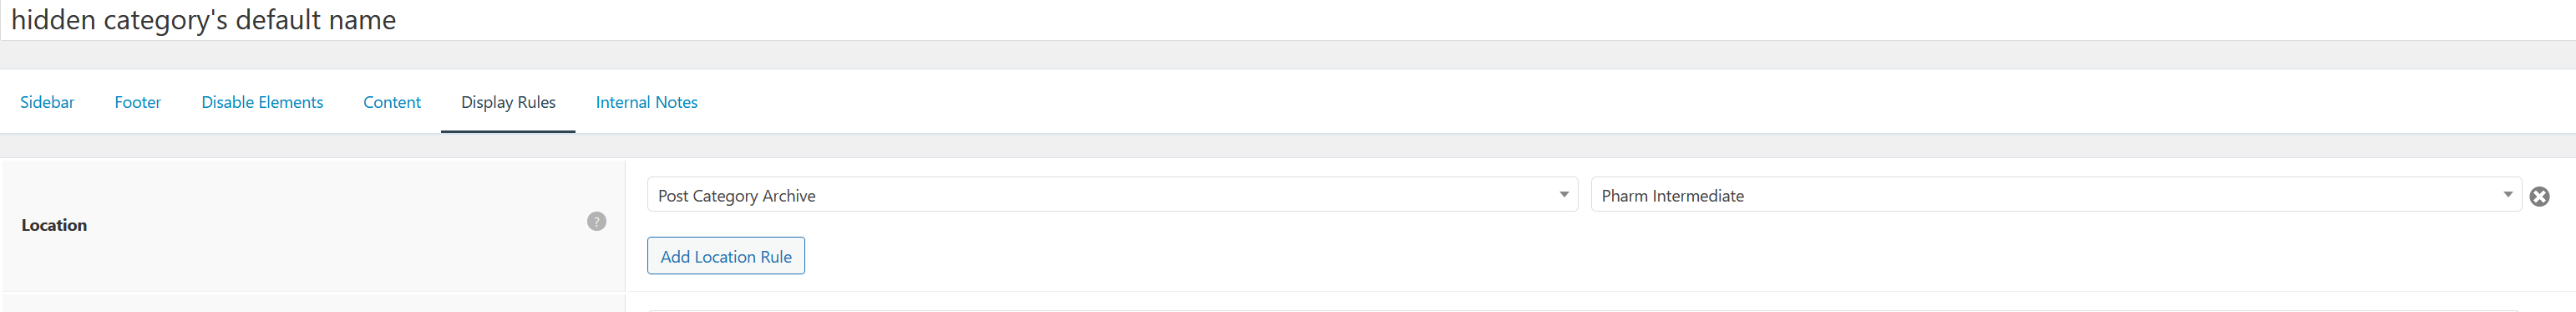Select the Content tab
The image size is (2576, 312).
(x=392, y=102)
